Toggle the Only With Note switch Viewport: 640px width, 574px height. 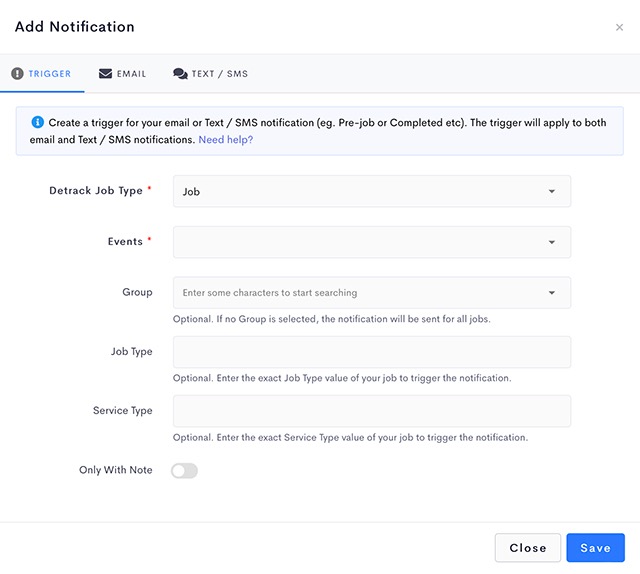coord(184,470)
